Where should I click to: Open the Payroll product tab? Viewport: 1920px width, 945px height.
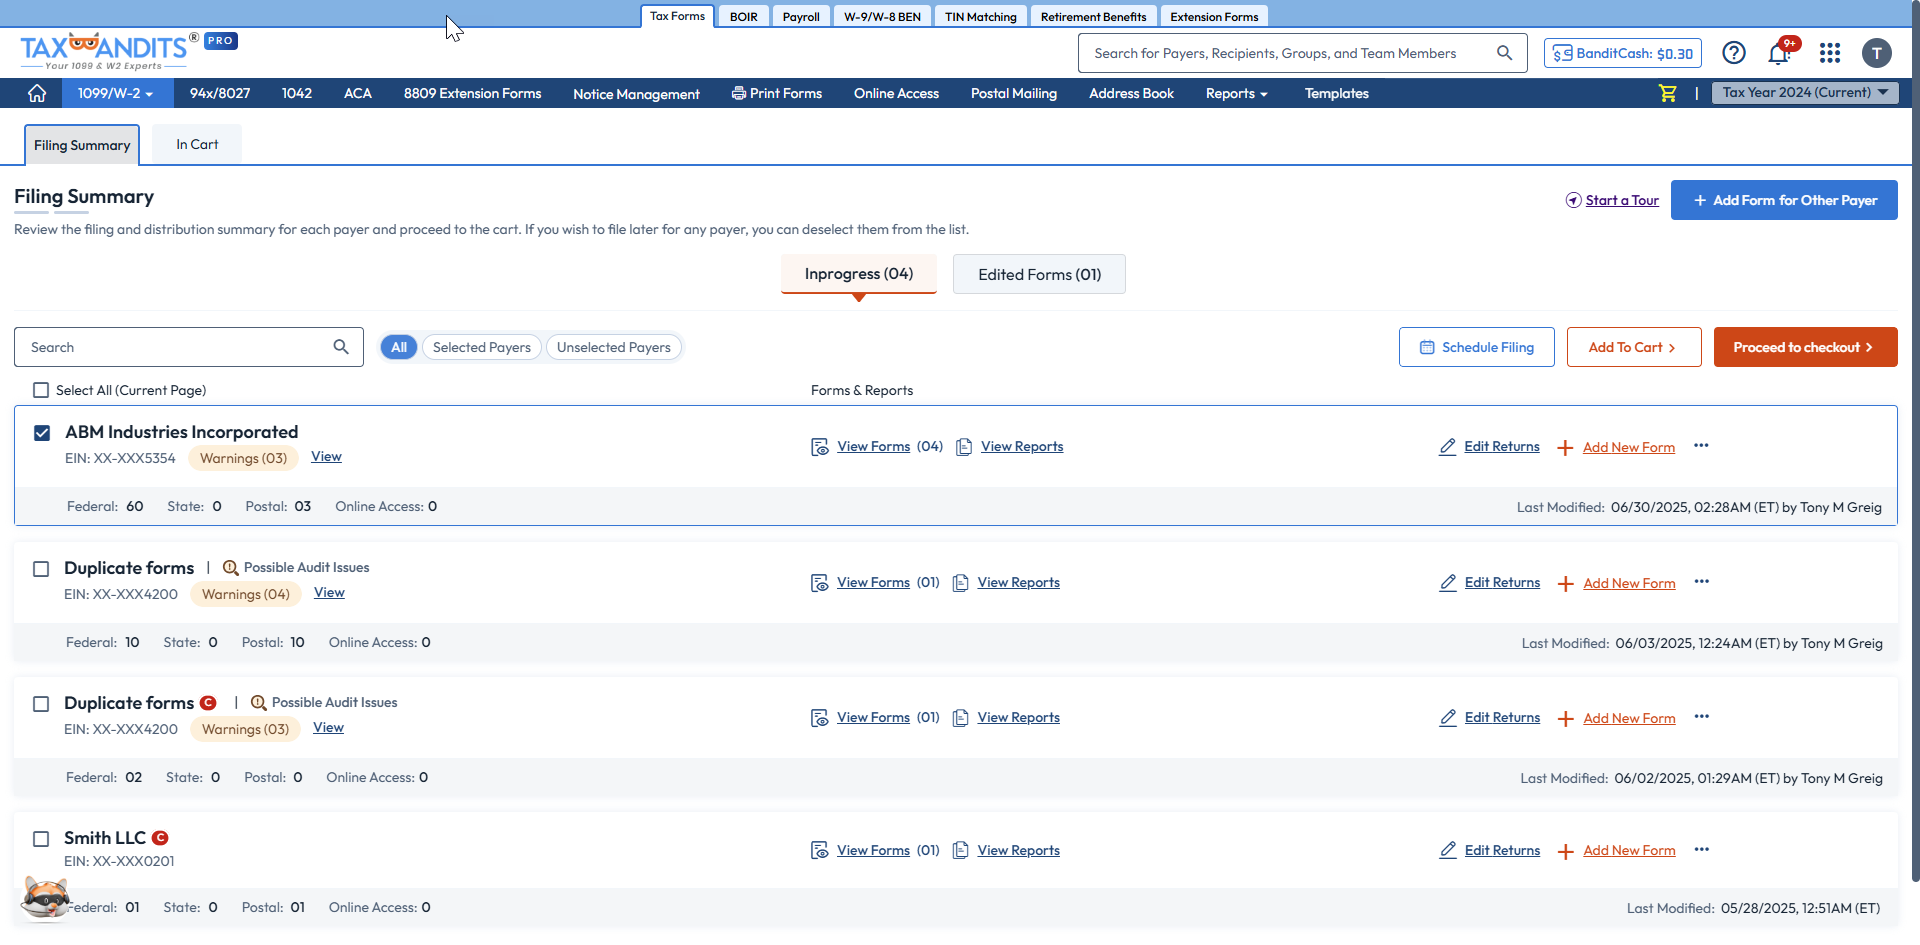pos(801,16)
